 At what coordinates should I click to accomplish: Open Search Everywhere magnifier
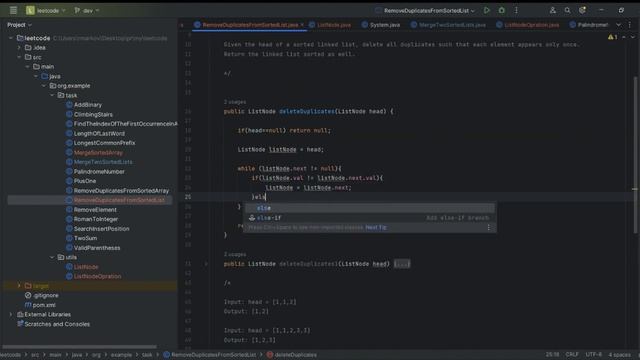(x=567, y=10)
